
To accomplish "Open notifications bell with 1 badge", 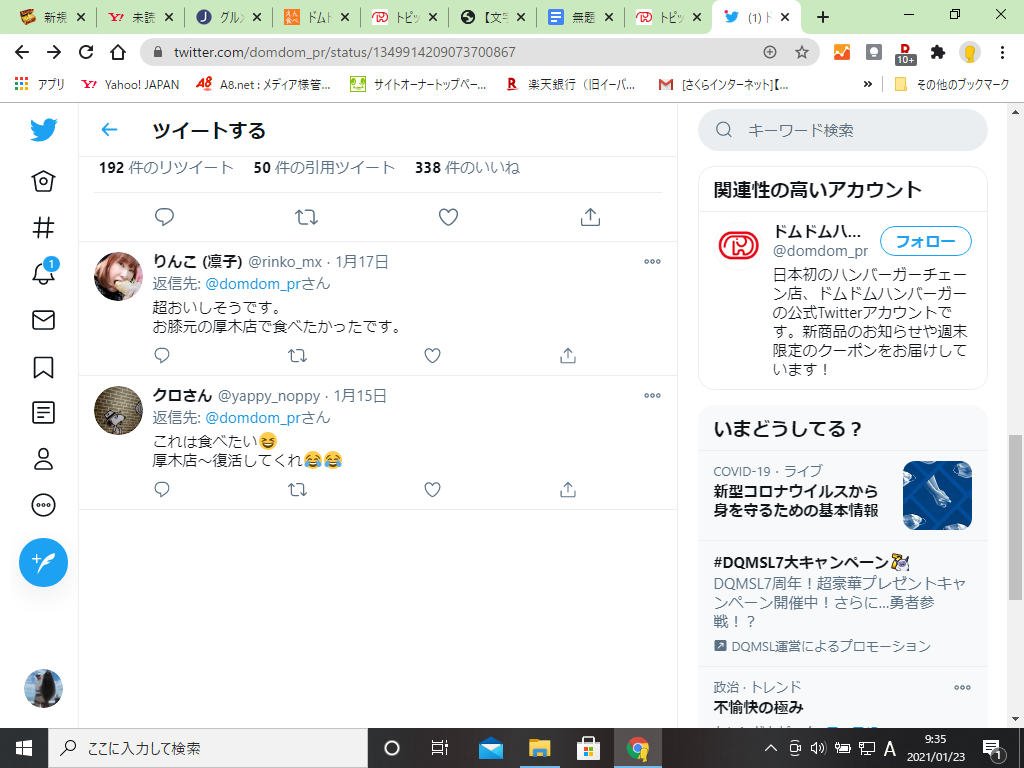I will 44,272.
